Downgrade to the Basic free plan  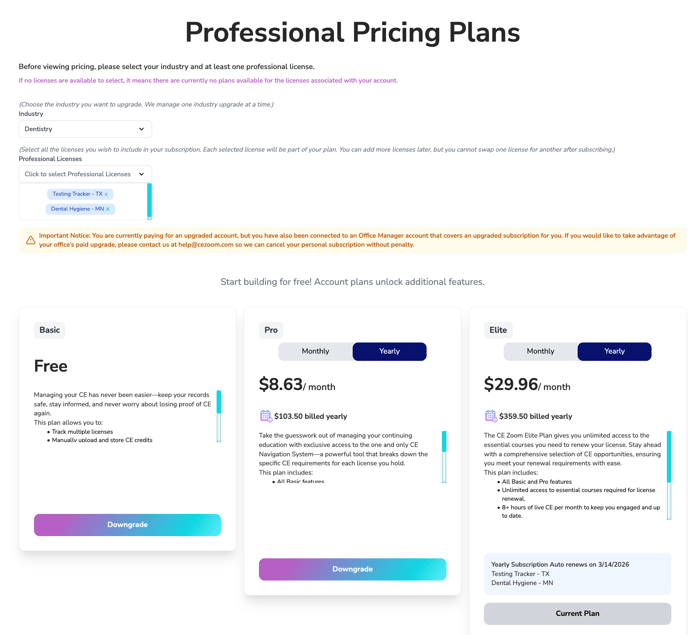127,525
